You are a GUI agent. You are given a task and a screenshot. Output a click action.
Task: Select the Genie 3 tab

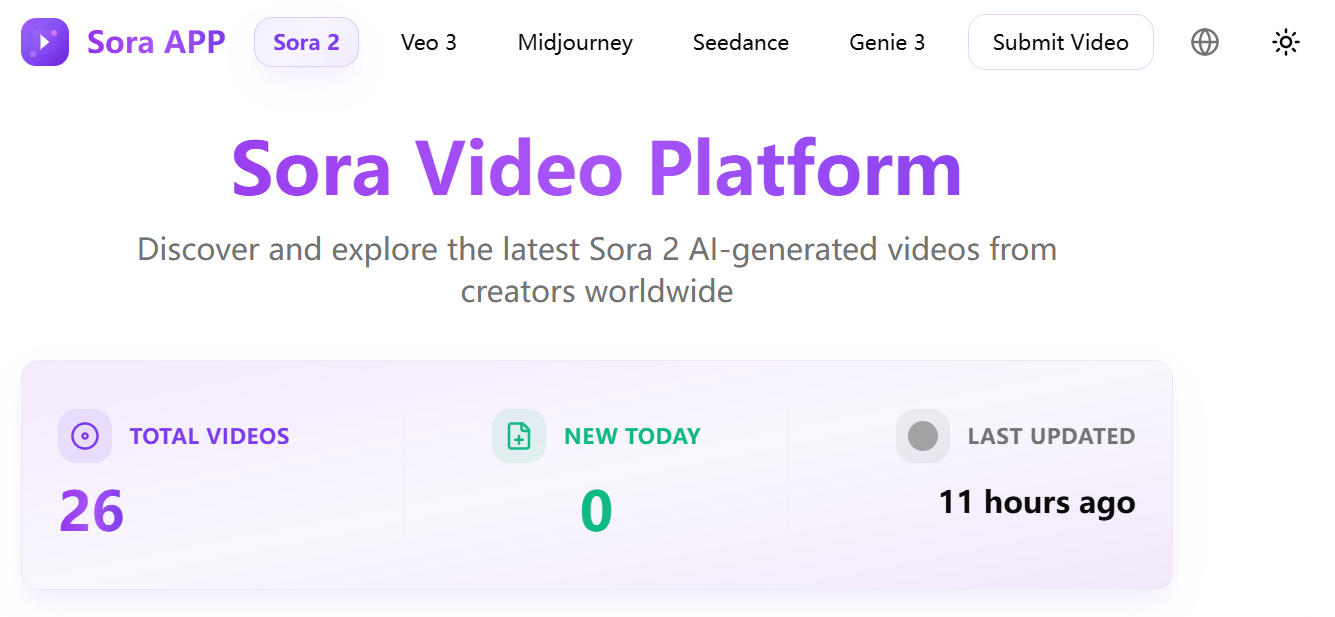tap(887, 42)
